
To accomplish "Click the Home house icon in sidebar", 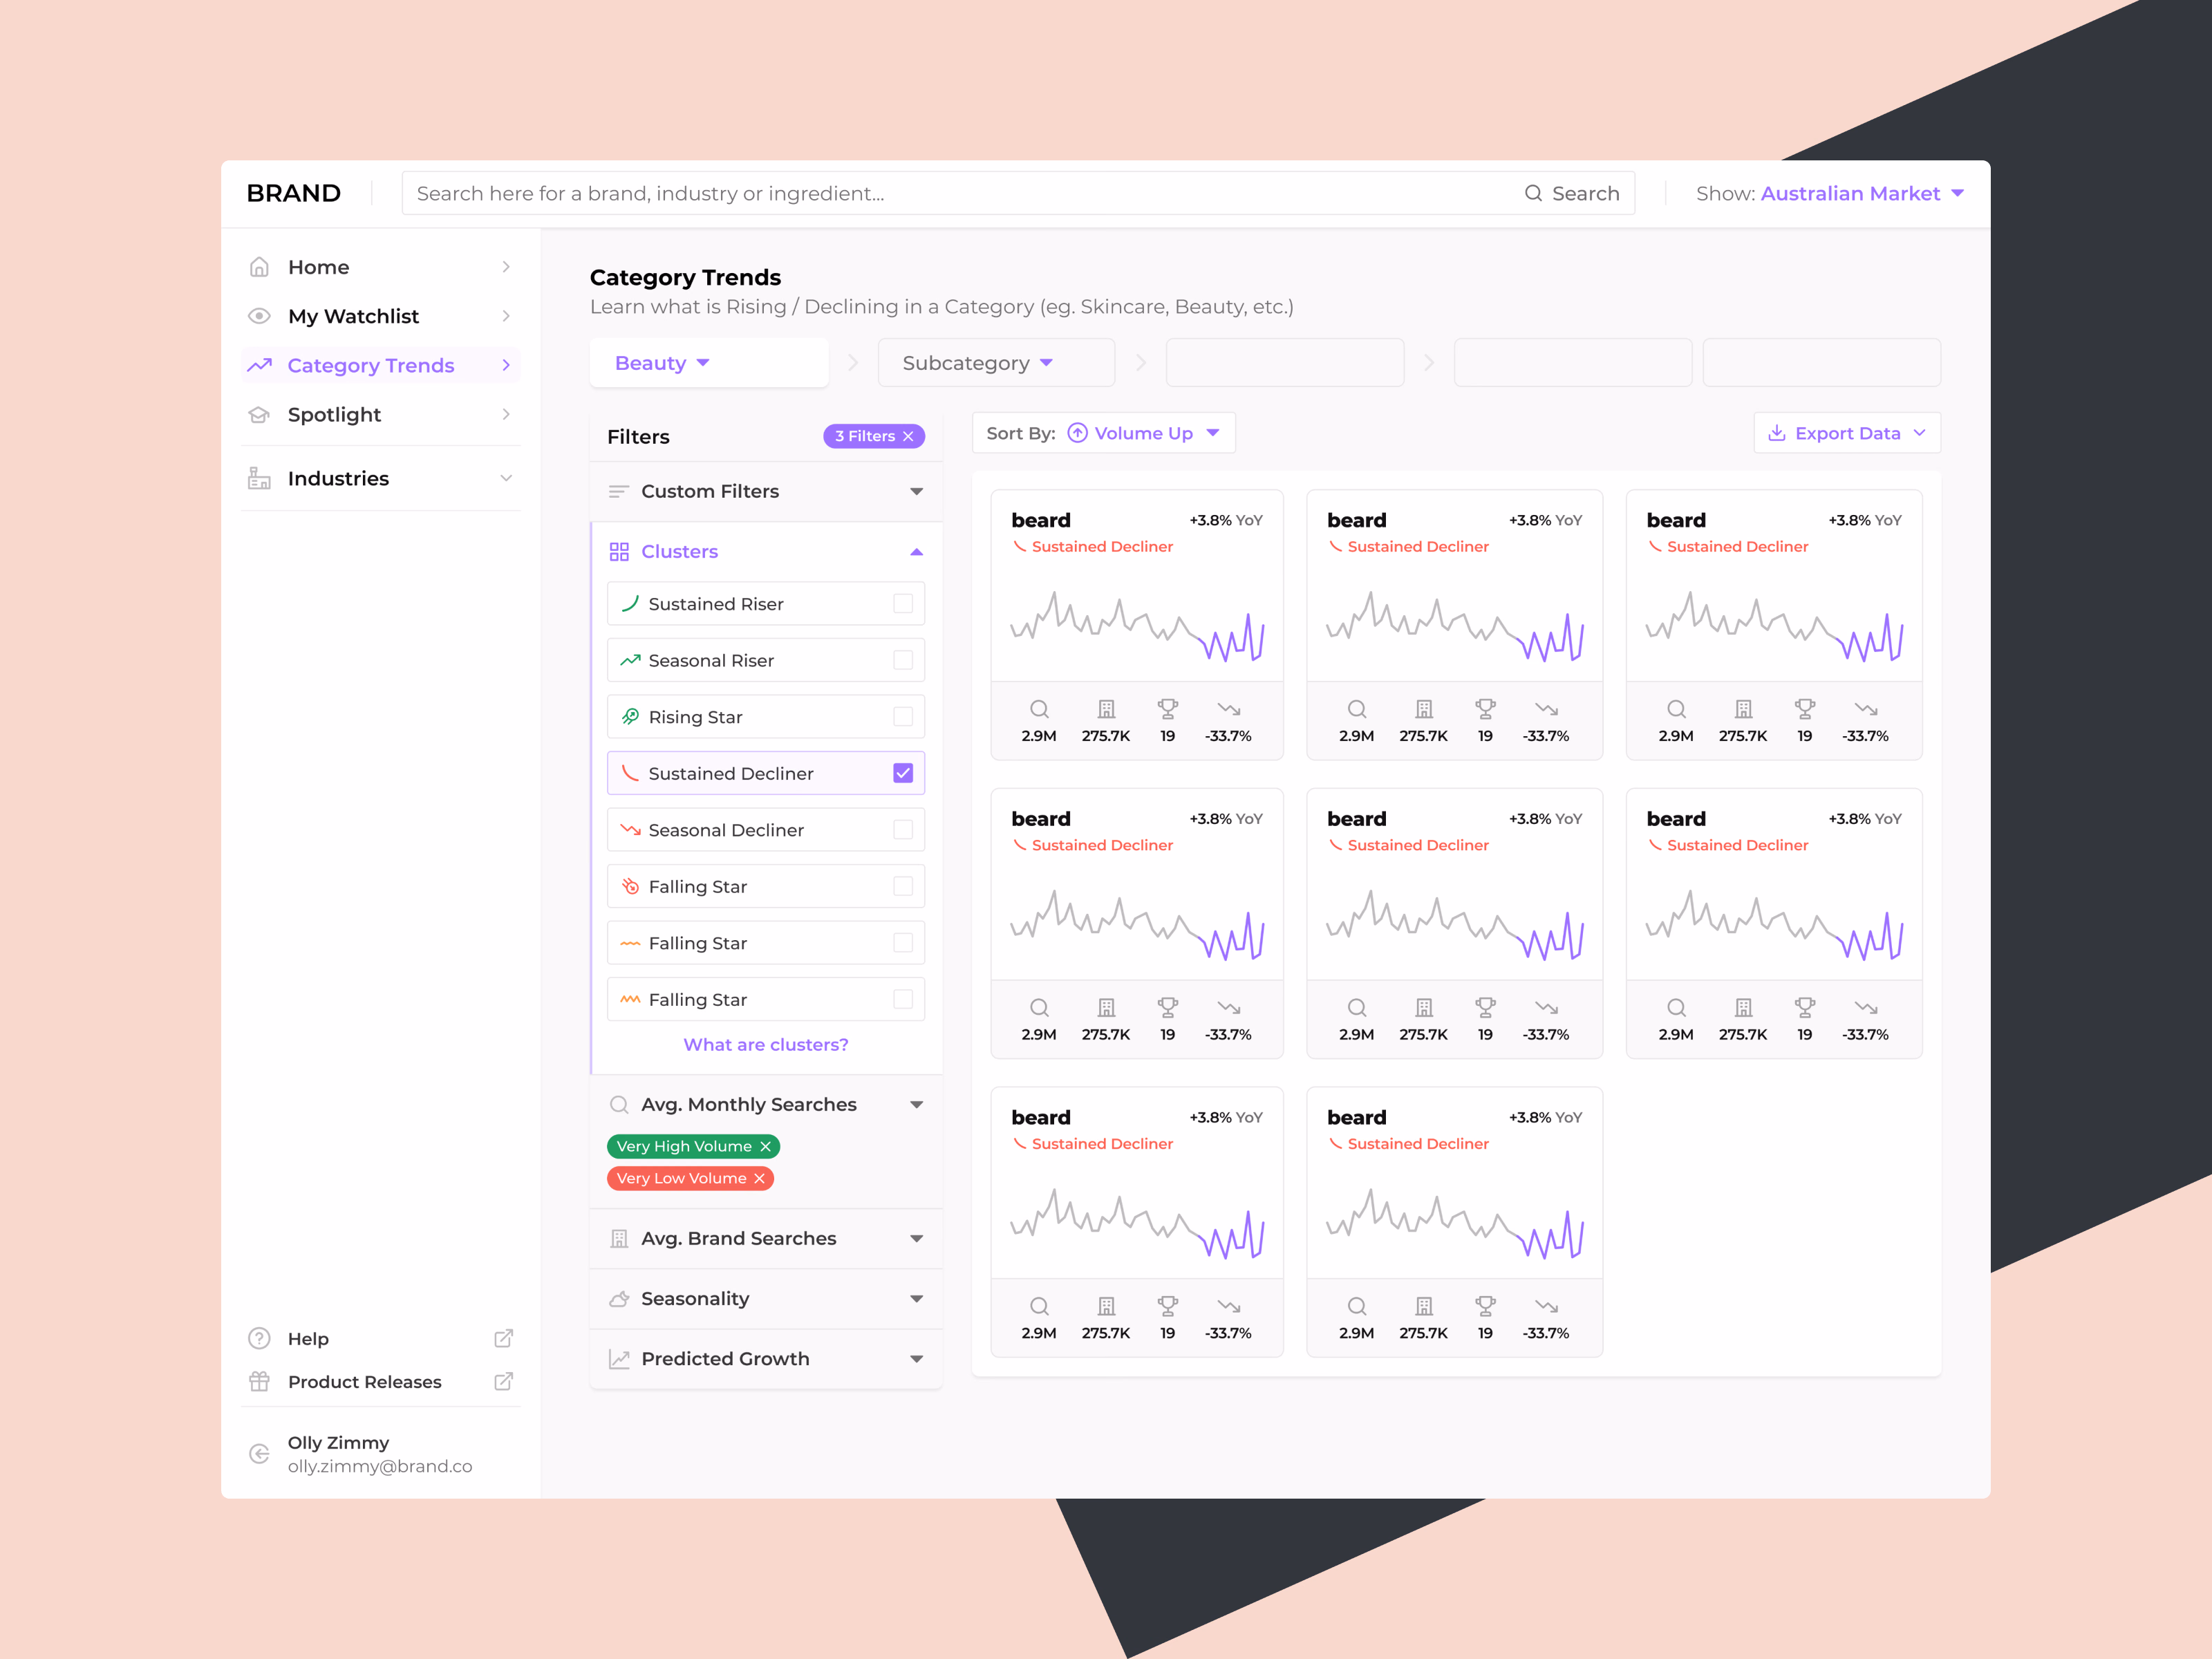I will 259,267.
